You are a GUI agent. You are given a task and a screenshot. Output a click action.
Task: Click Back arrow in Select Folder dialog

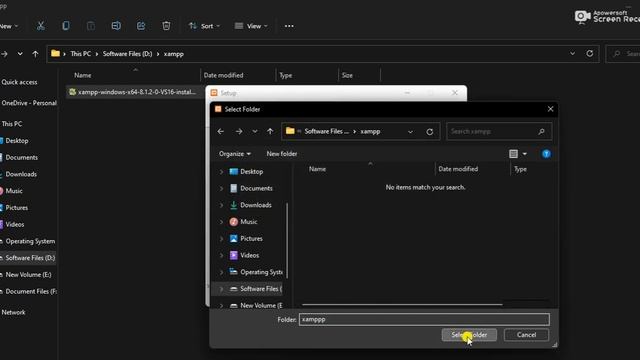221,131
